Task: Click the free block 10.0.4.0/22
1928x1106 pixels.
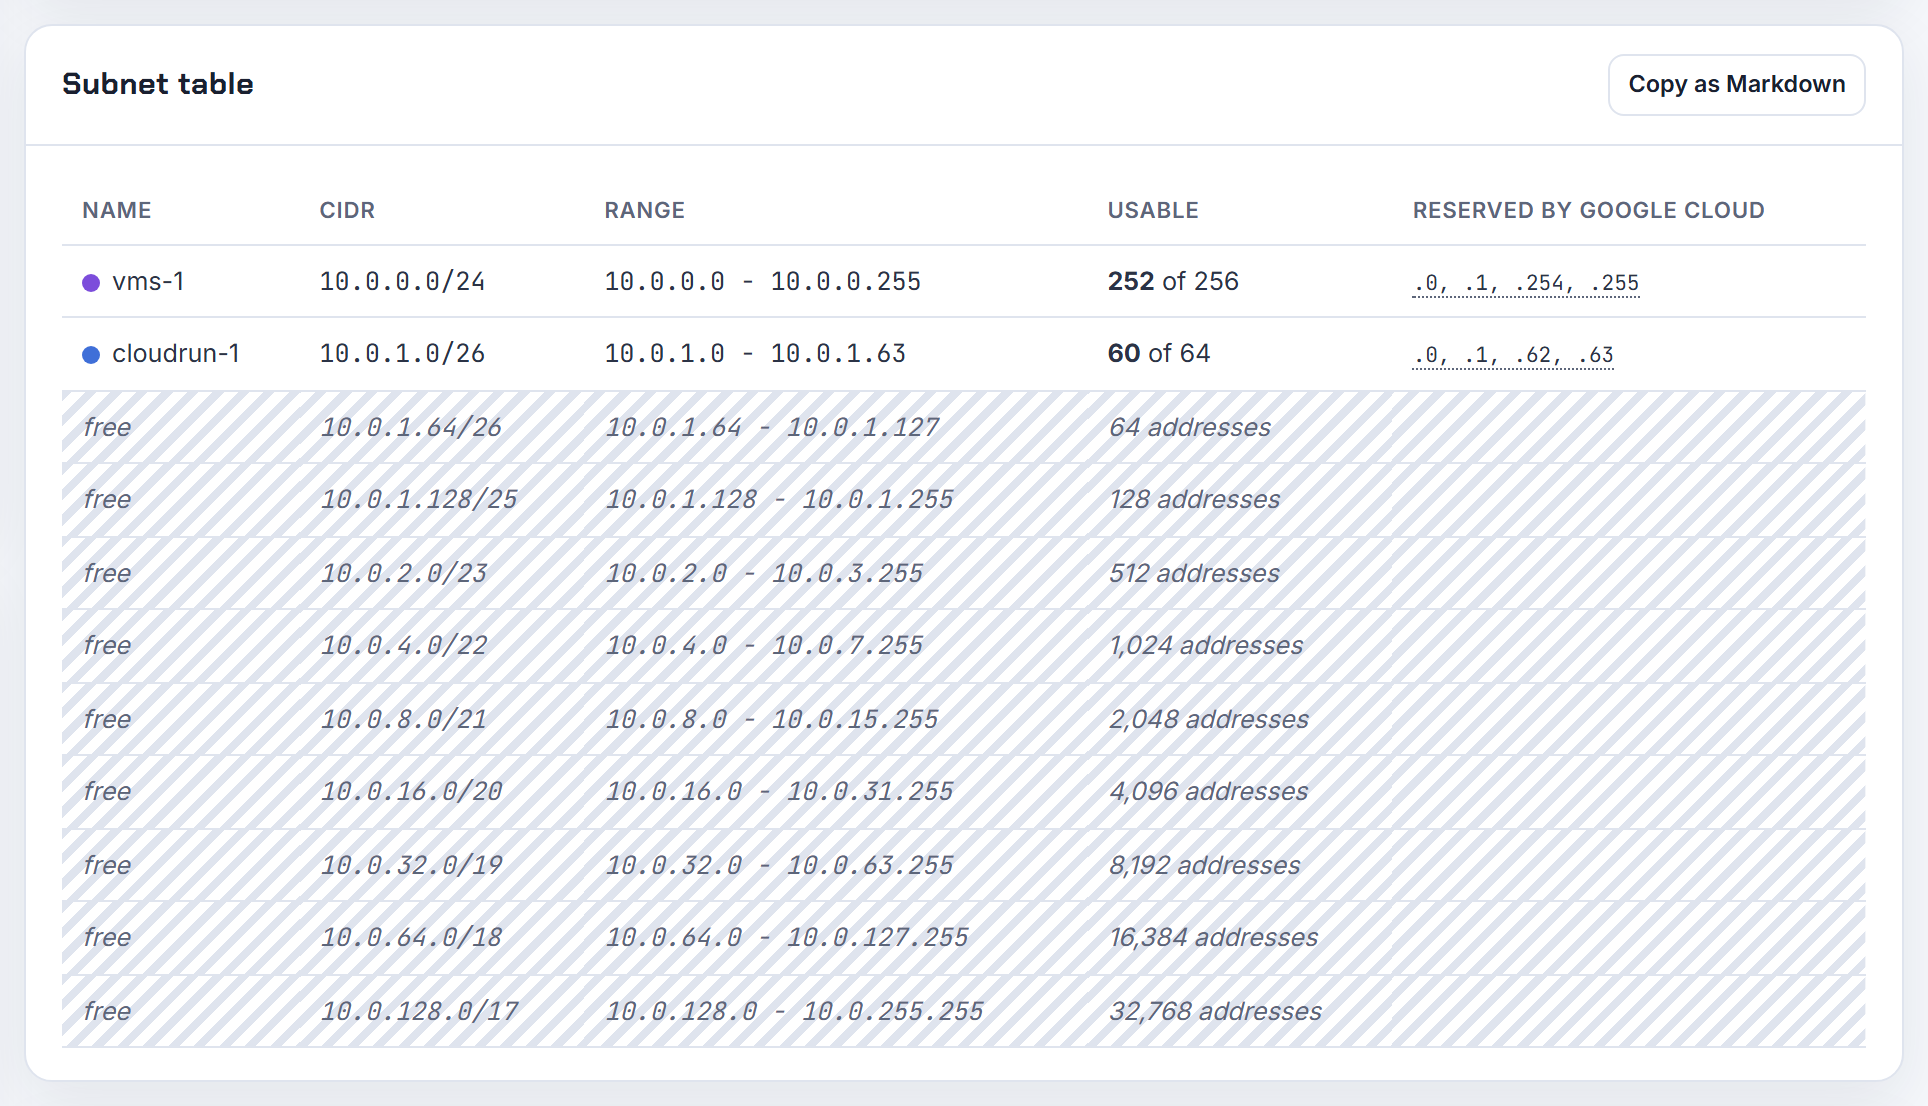Action: pos(964,646)
